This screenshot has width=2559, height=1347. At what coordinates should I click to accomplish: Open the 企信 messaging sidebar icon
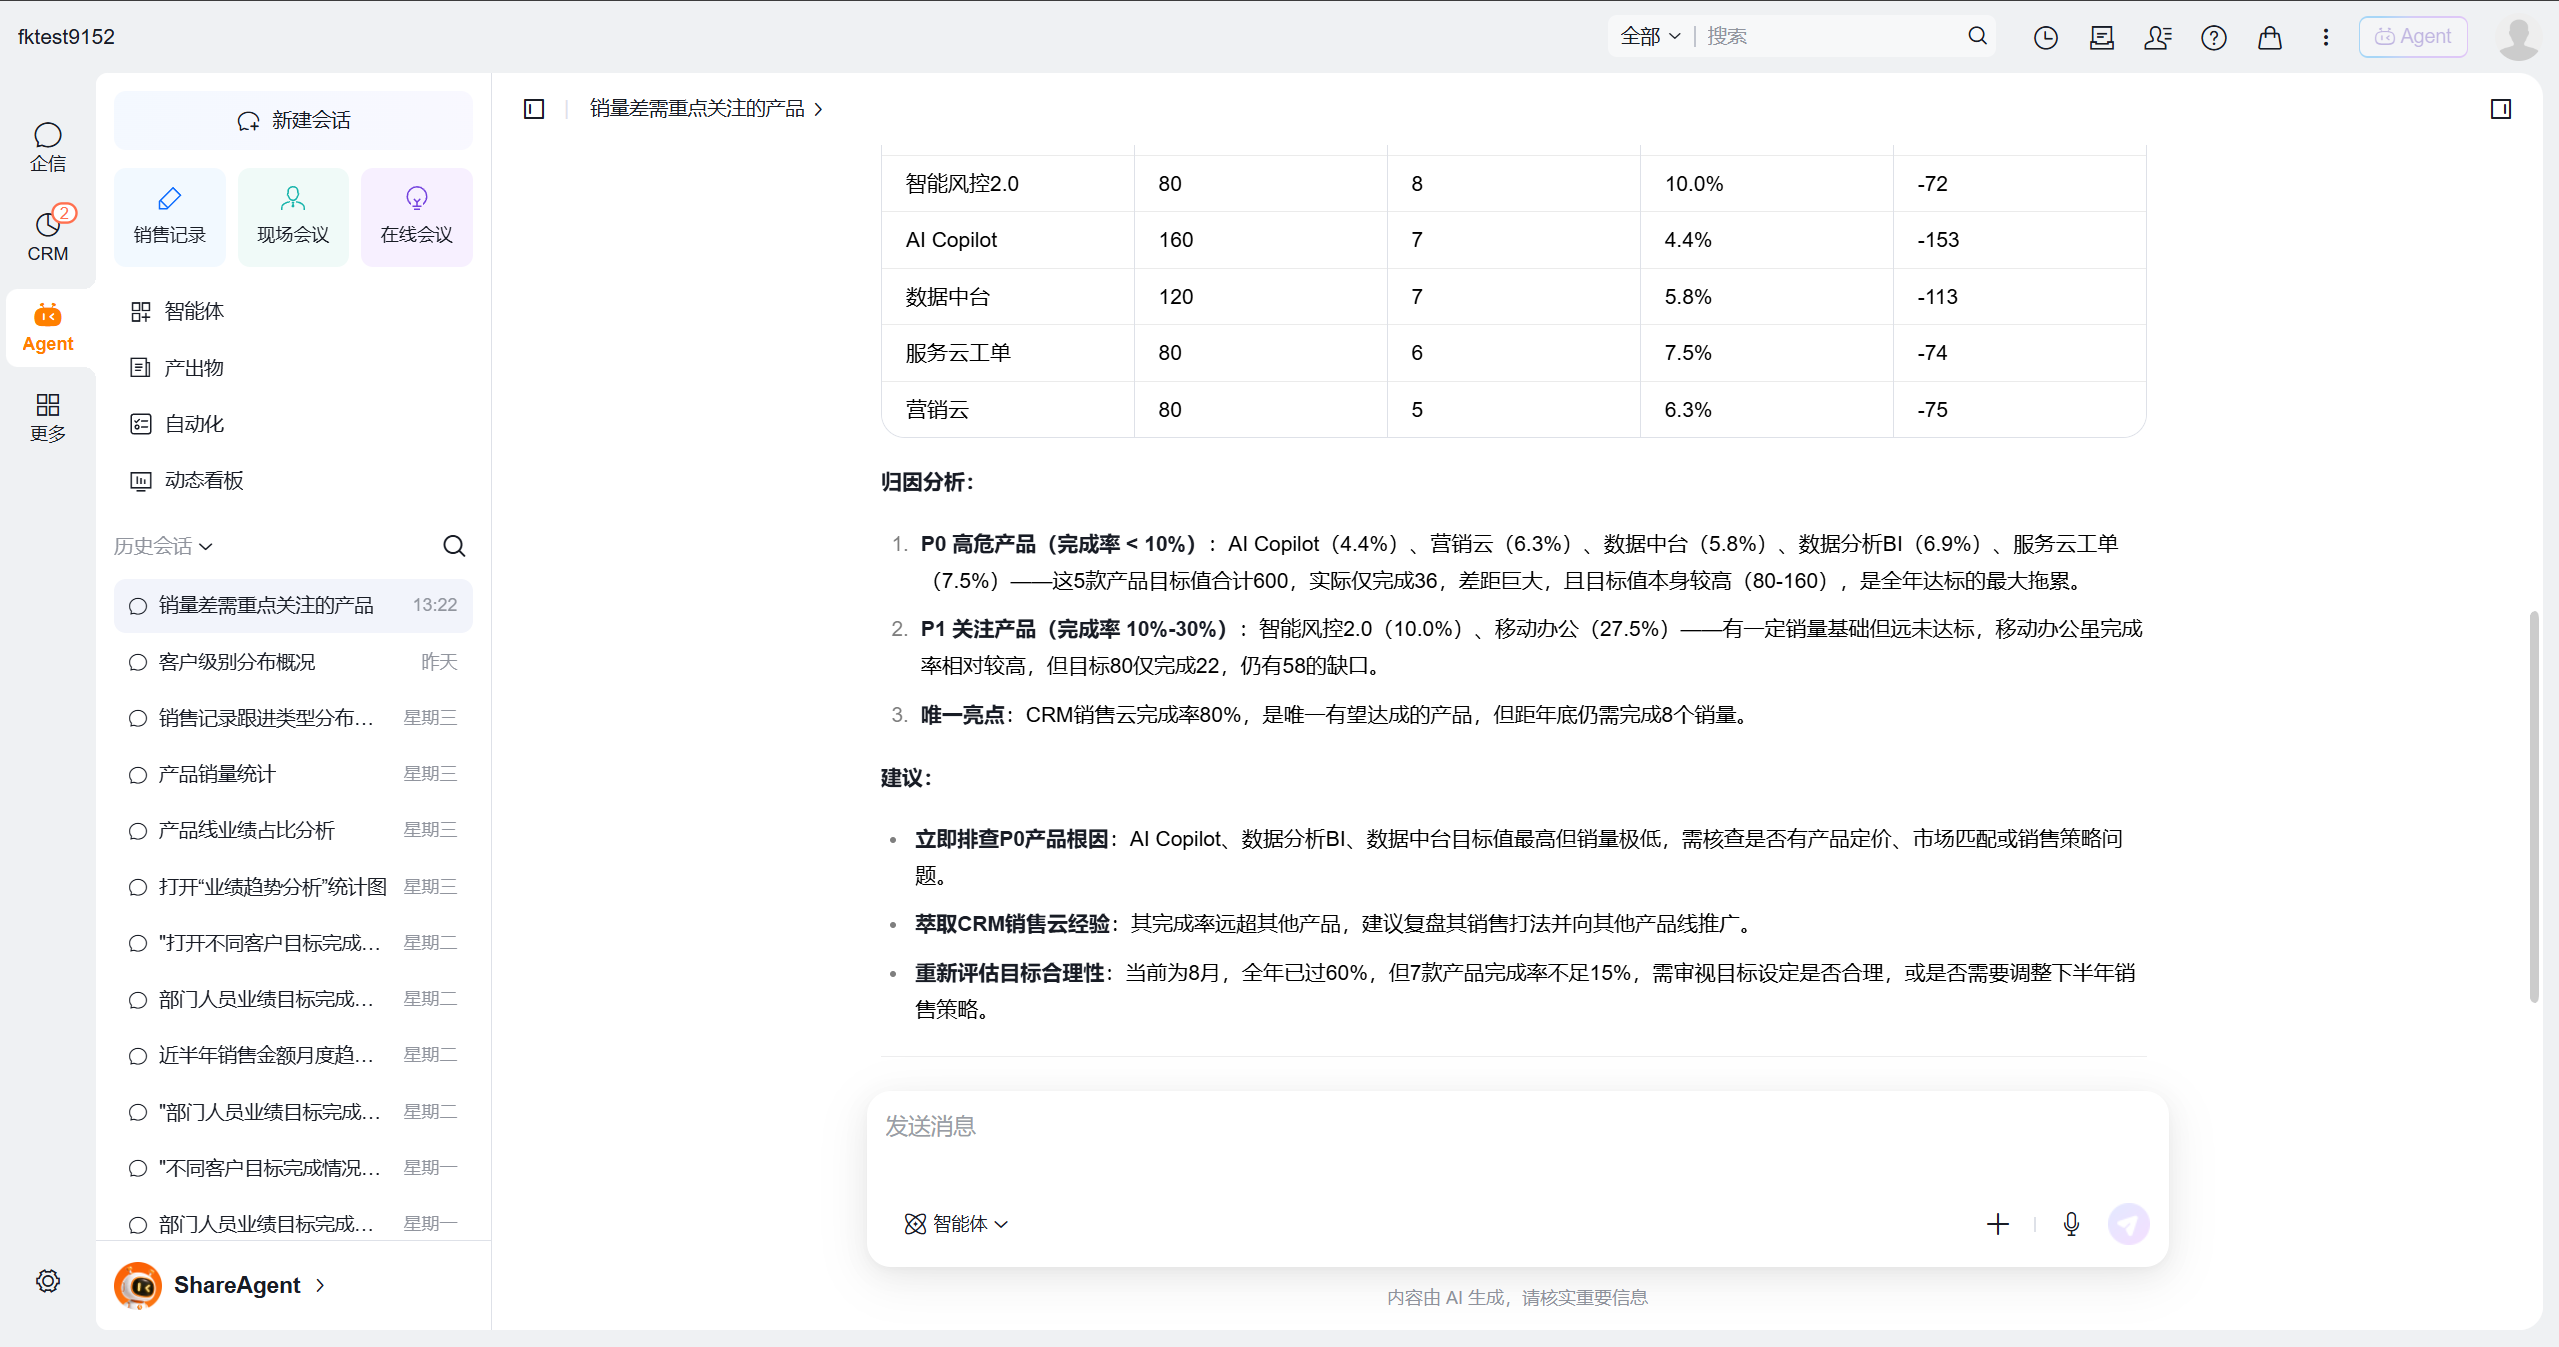click(47, 147)
